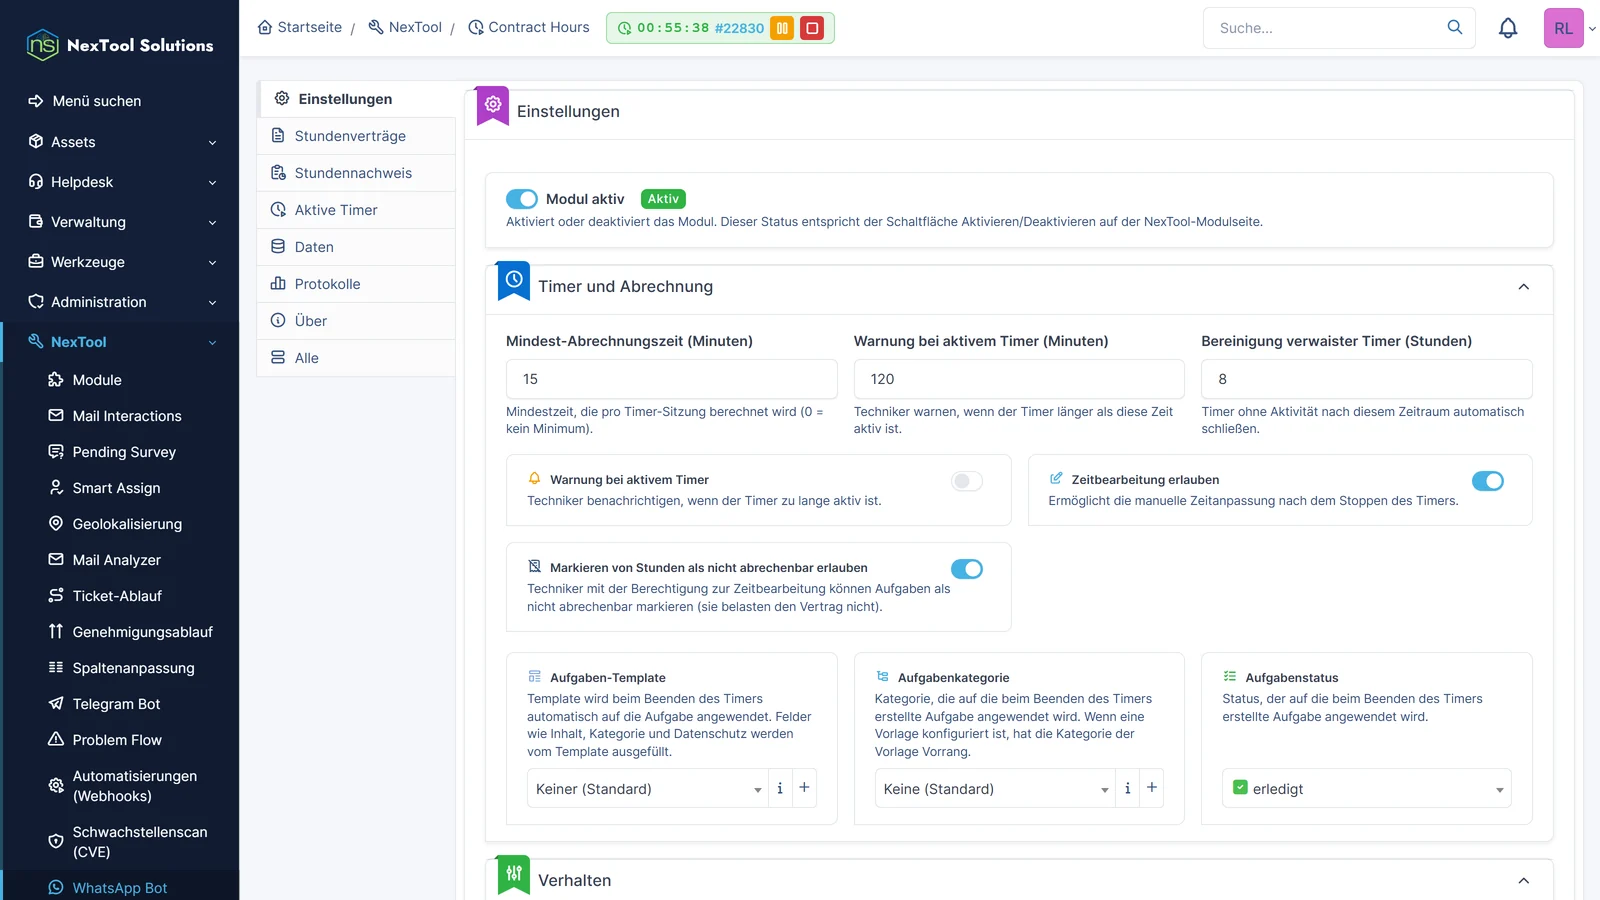Switch to Über tab
The height and width of the screenshot is (900, 1600).
coord(356,321)
